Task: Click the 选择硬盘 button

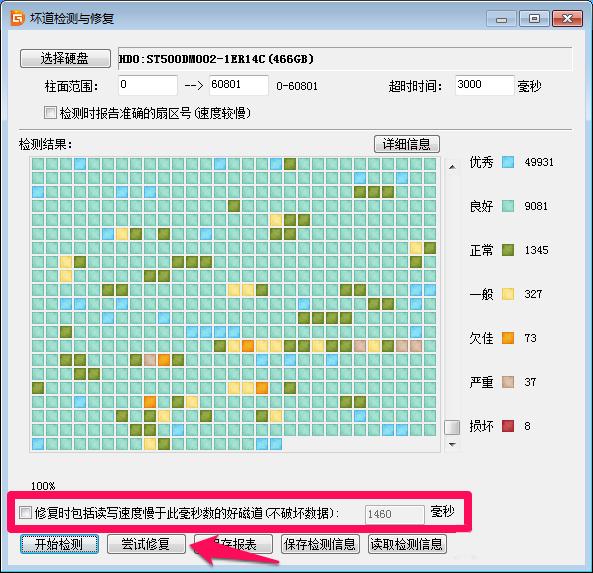Action: click(x=65, y=59)
